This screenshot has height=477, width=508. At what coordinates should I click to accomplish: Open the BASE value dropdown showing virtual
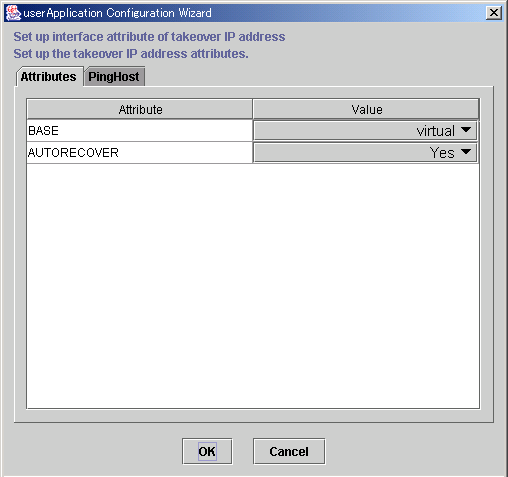coord(365,131)
